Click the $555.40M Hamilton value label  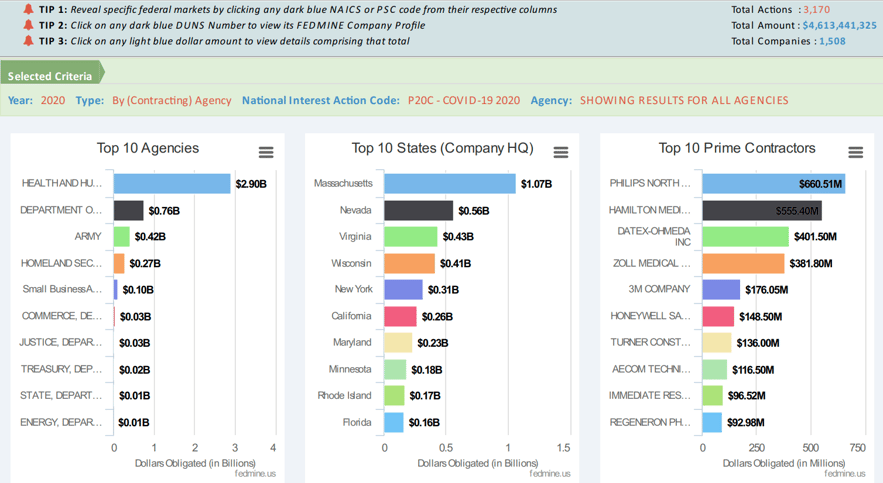click(x=797, y=211)
